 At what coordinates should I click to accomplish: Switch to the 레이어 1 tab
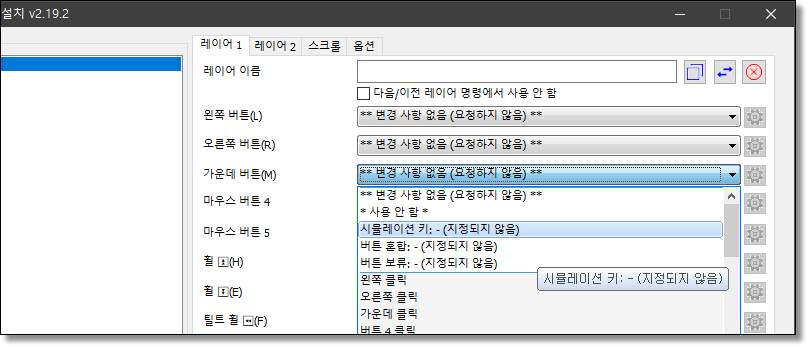point(221,44)
